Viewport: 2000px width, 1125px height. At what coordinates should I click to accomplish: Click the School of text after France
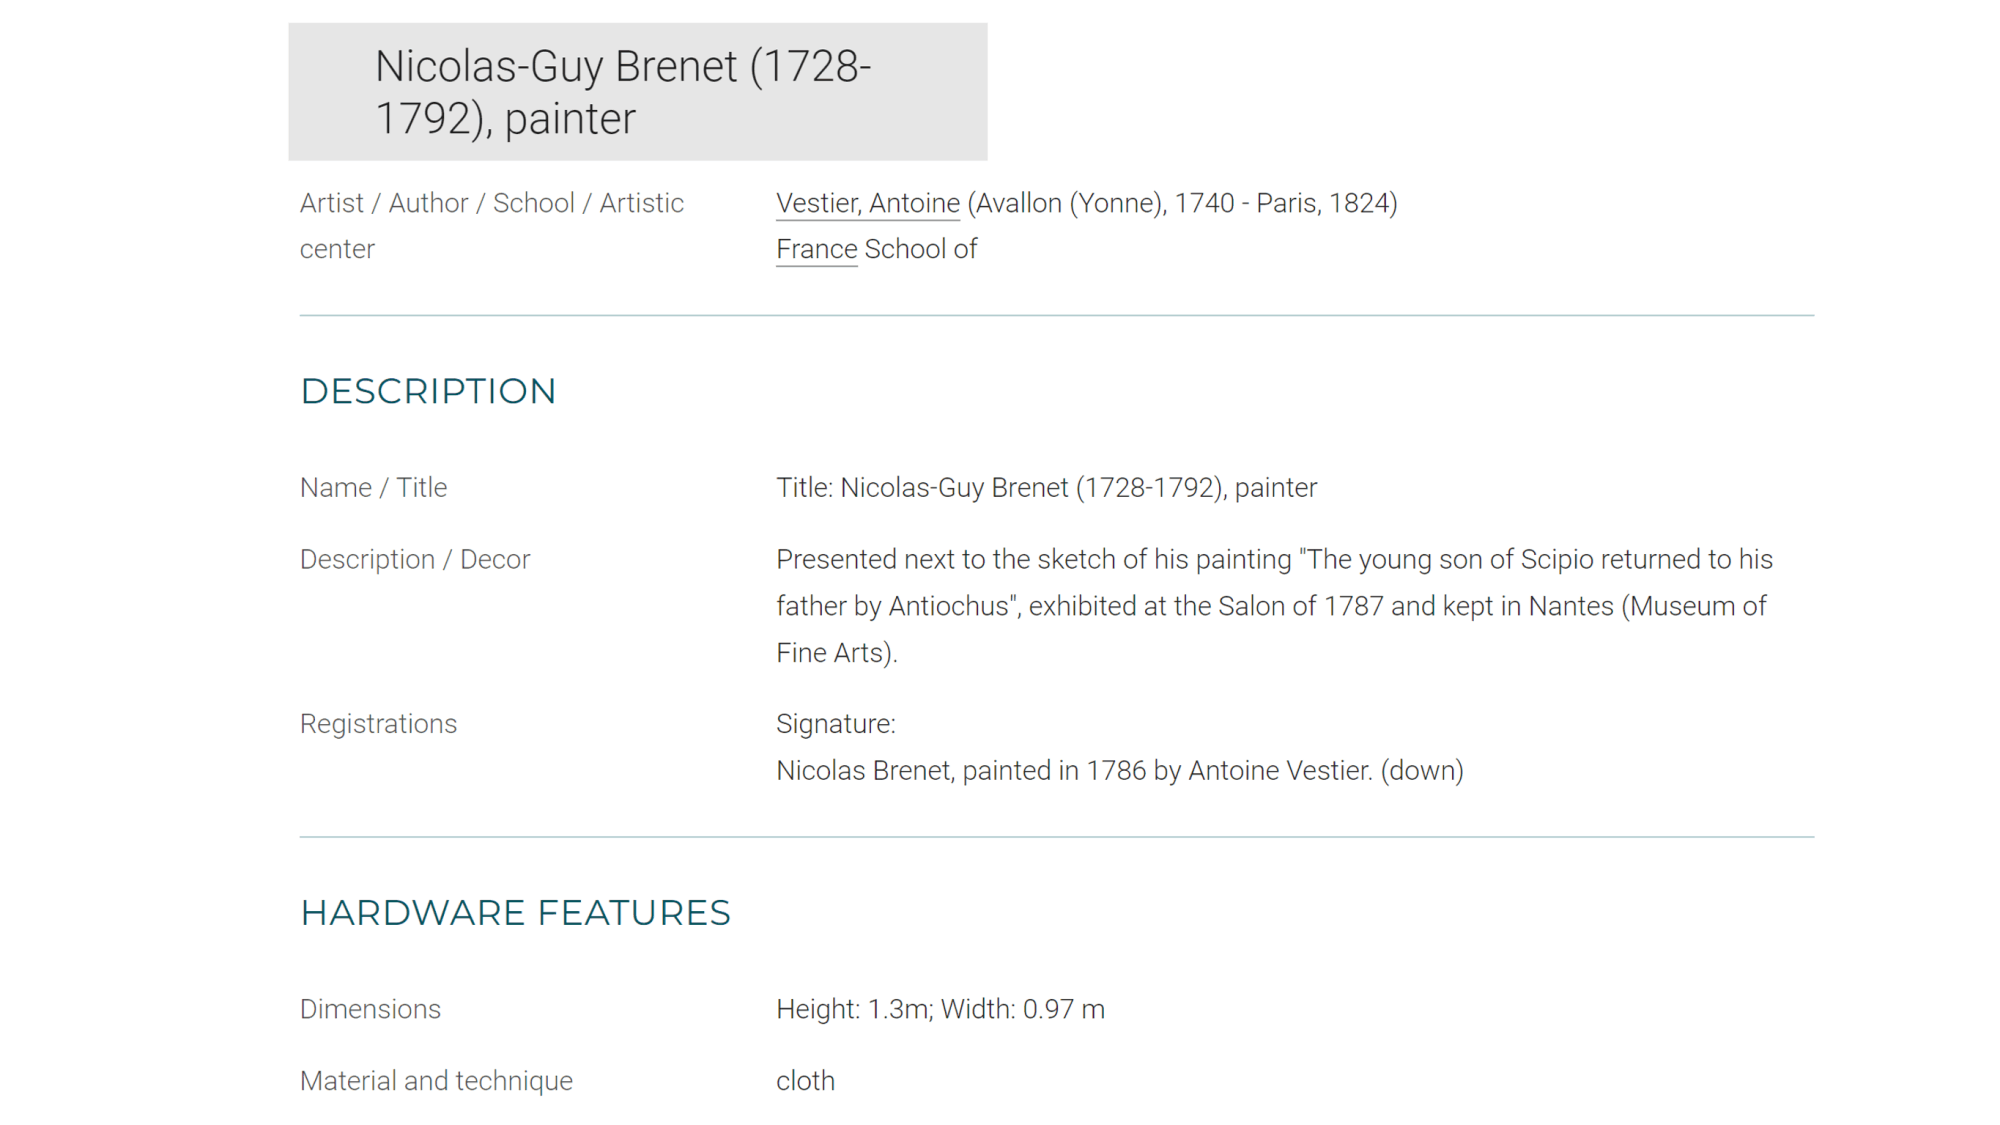point(920,249)
